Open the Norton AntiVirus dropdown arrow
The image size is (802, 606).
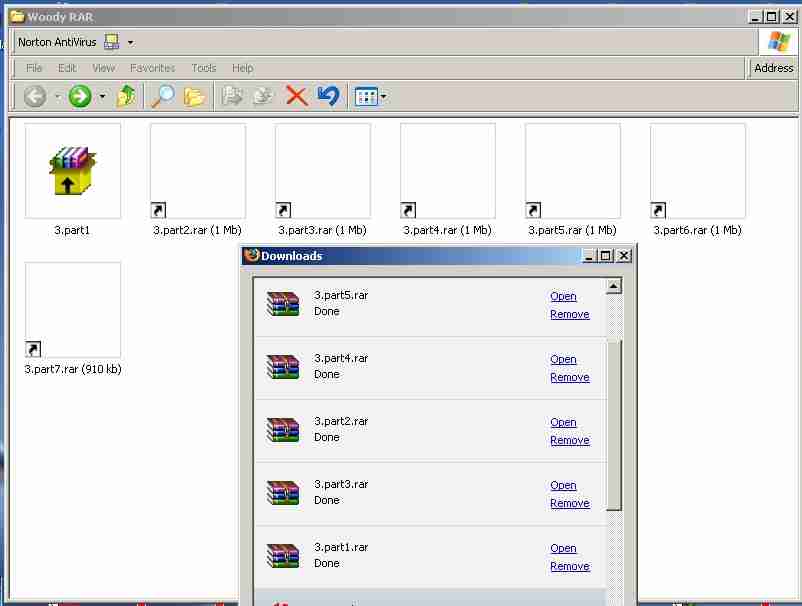tap(130, 42)
